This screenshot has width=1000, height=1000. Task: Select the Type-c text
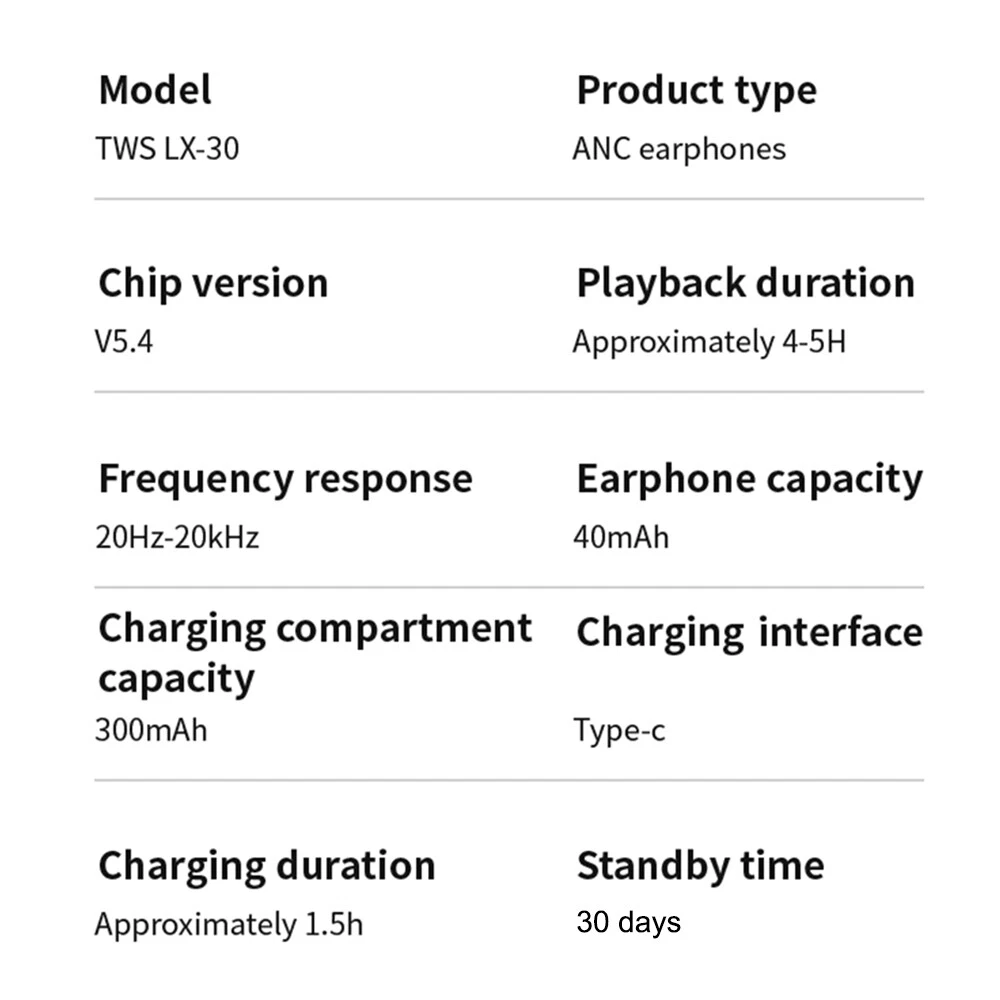(x=619, y=730)
